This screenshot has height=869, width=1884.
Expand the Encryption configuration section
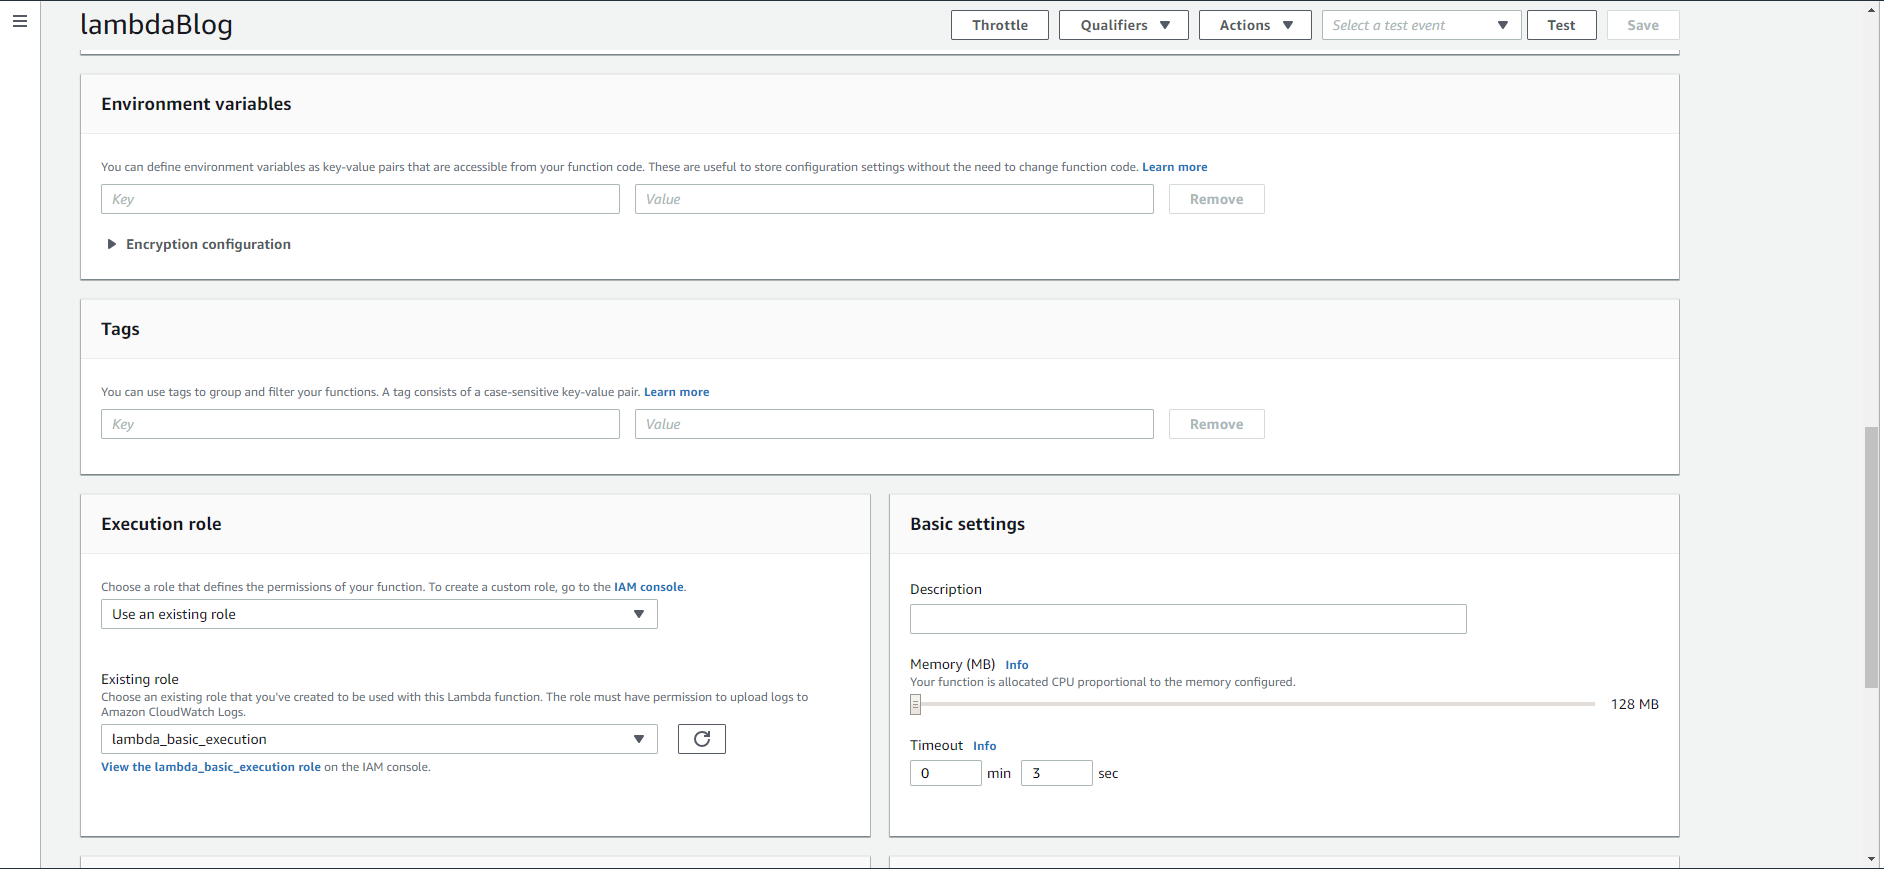point(198,244)
